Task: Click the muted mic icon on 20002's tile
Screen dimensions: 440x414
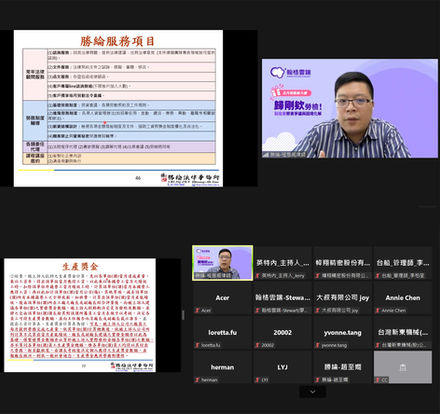Action: 257,345
